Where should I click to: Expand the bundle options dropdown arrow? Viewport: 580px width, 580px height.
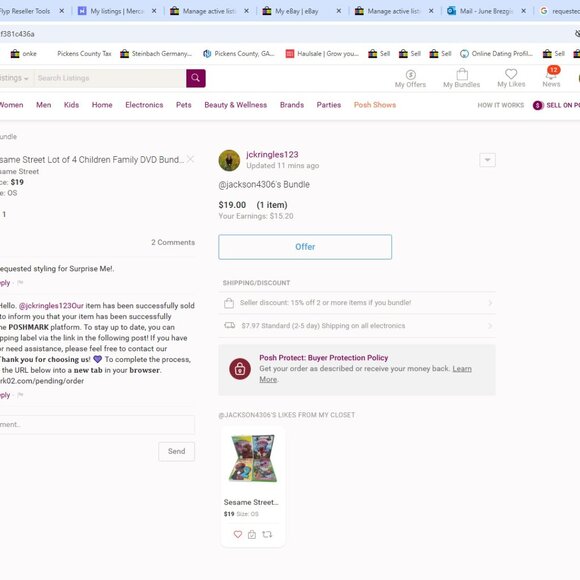coord(487,160)
